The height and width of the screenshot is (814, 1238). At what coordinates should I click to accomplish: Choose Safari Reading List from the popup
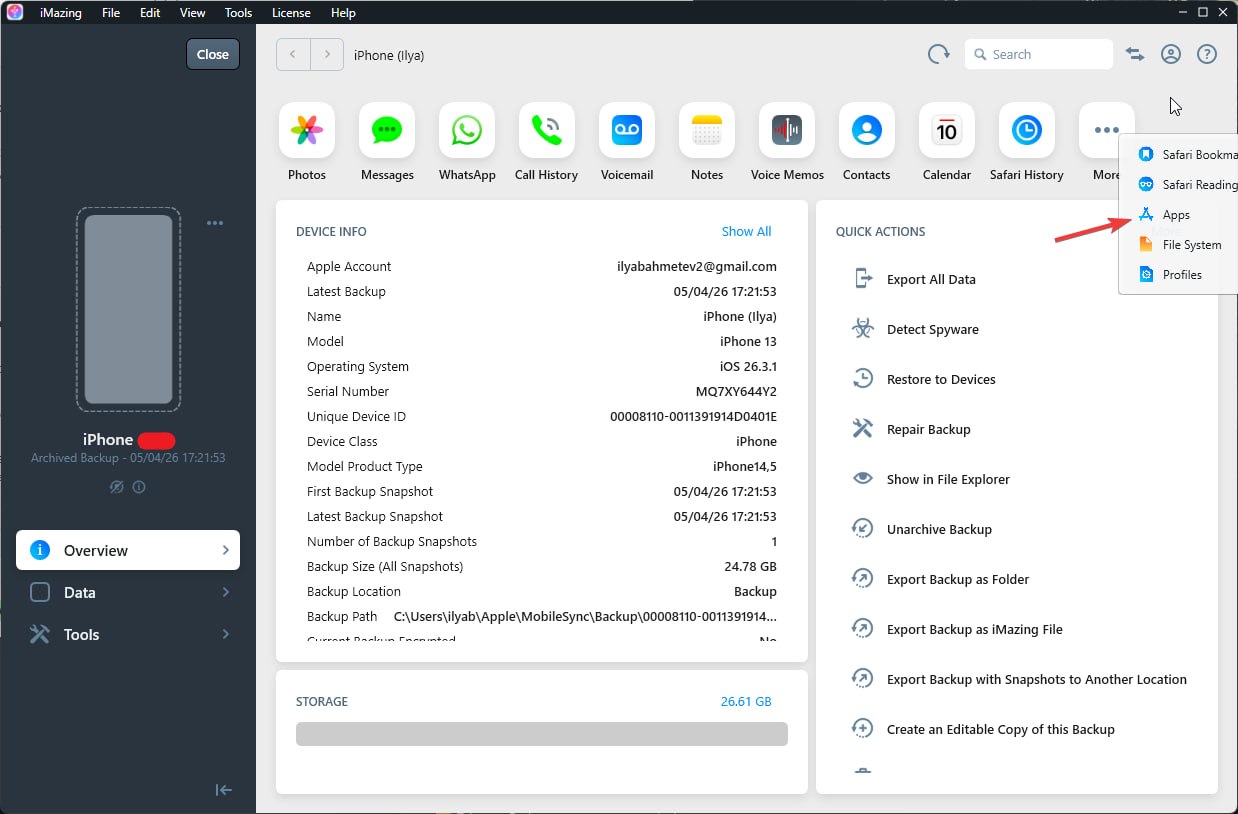pos(1179,184)
